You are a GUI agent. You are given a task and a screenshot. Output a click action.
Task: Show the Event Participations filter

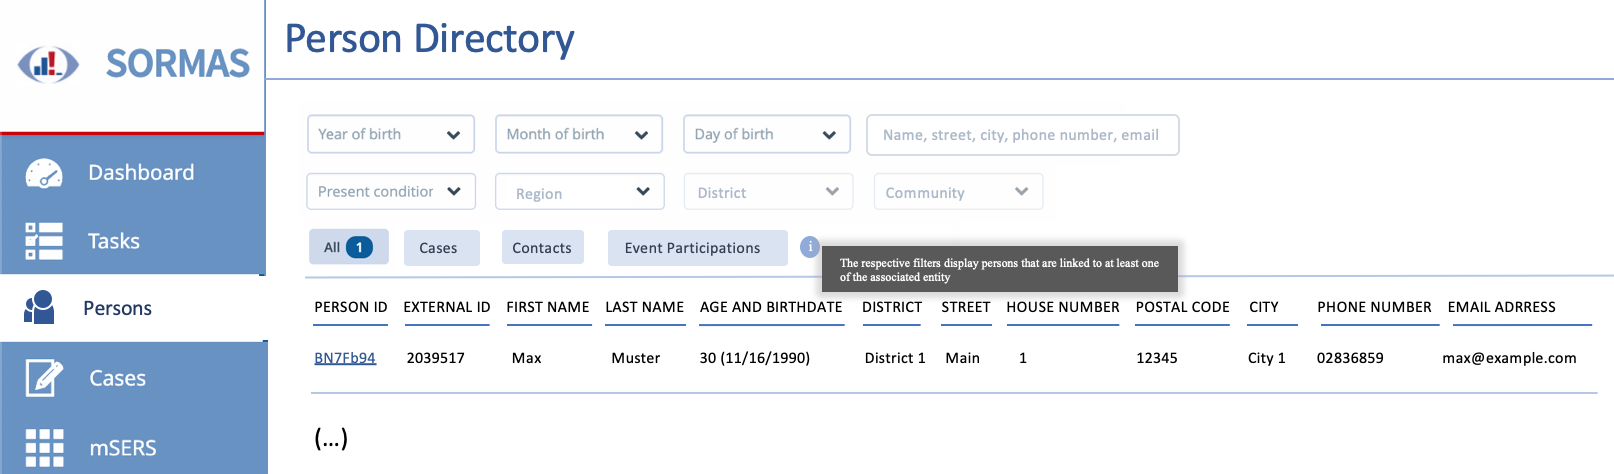coord(697,248)
